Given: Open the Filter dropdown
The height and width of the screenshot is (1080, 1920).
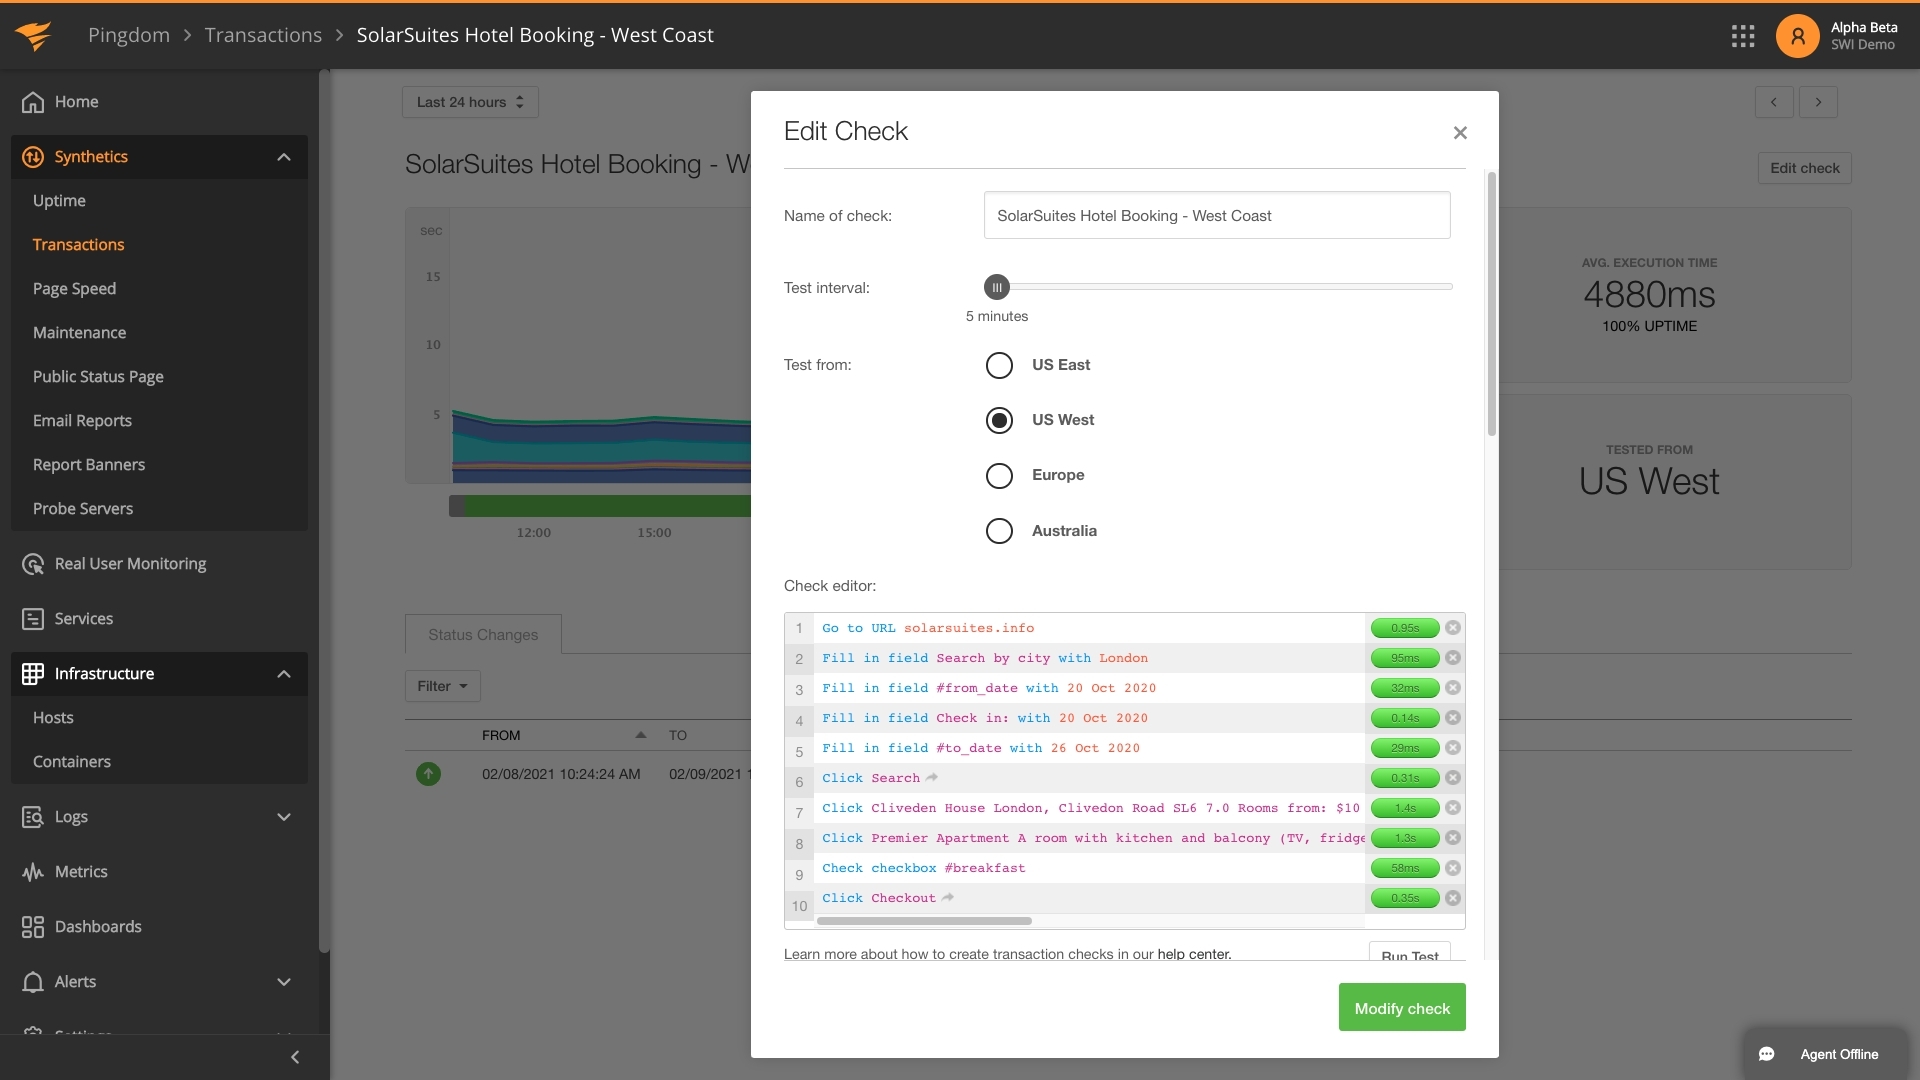Looking at the screenshot, I should [442, 686].
